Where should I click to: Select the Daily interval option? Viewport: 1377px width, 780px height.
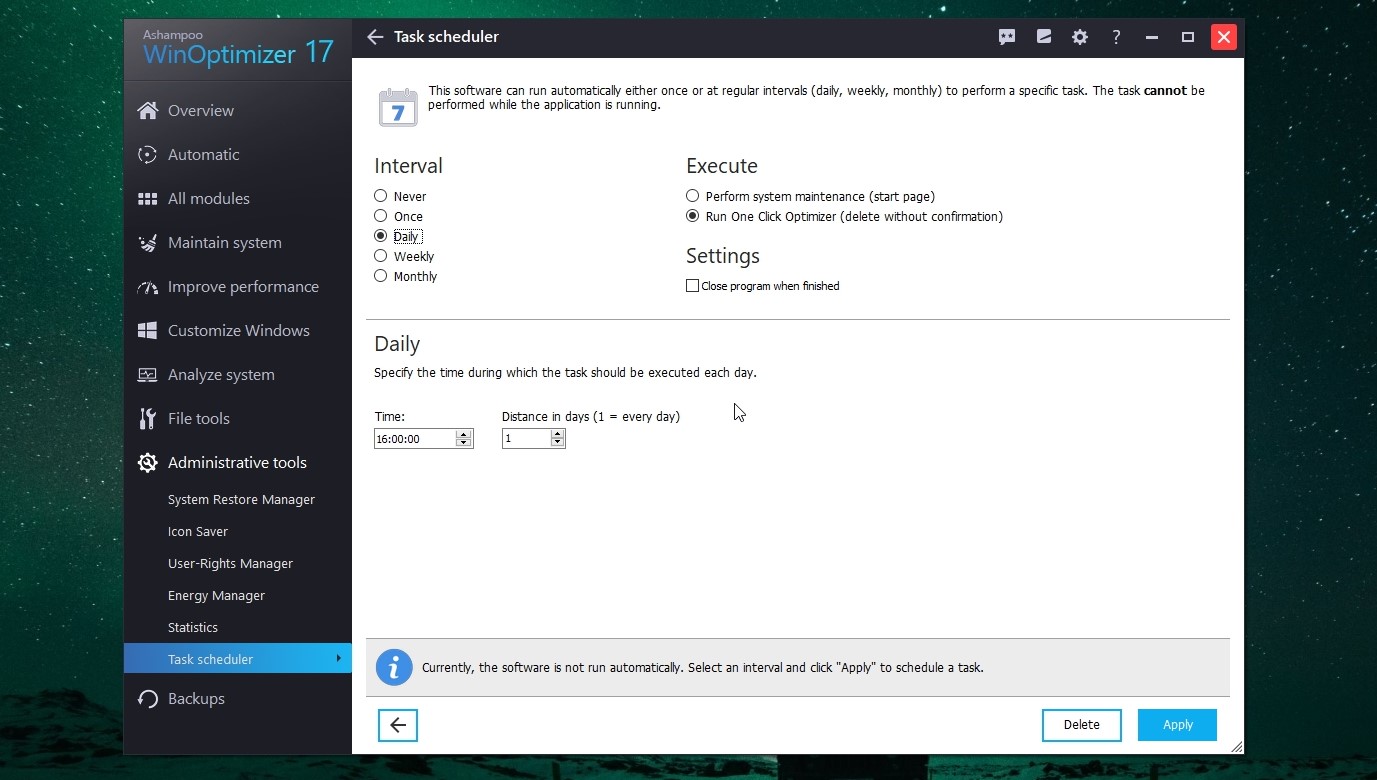380,236
